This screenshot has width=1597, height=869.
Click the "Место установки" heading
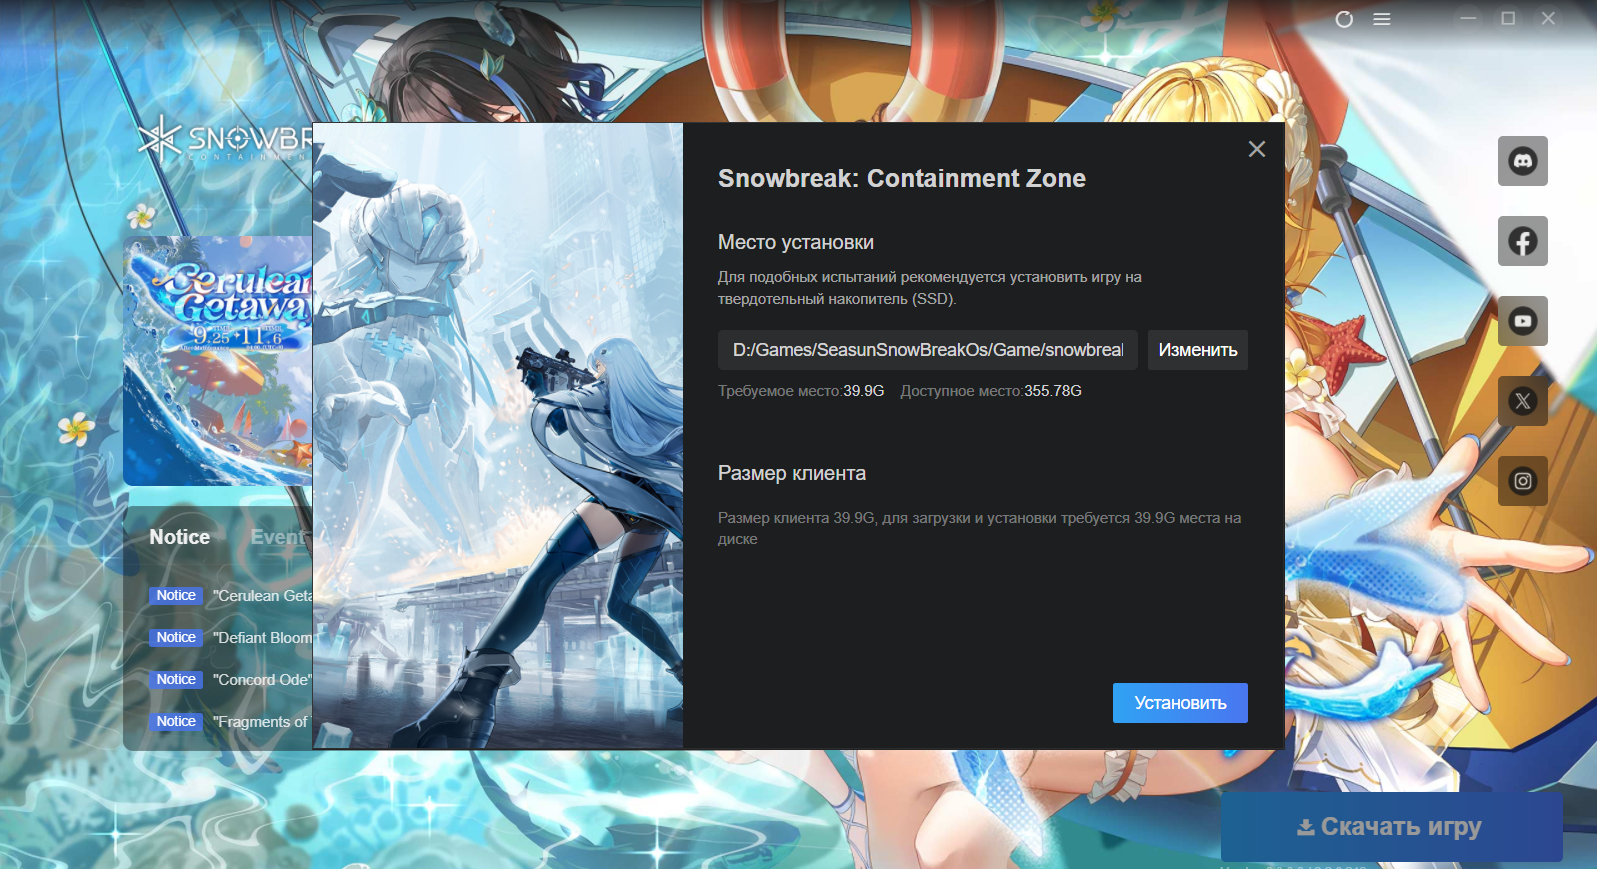796,242
